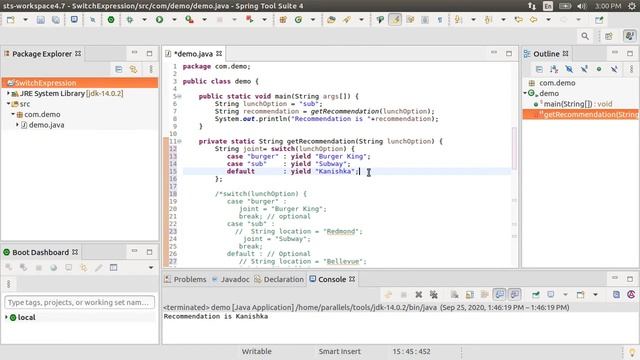Collapse the getRecommendation method fold marker
This screenshot has height=360, width=640.
coord(179,142)
